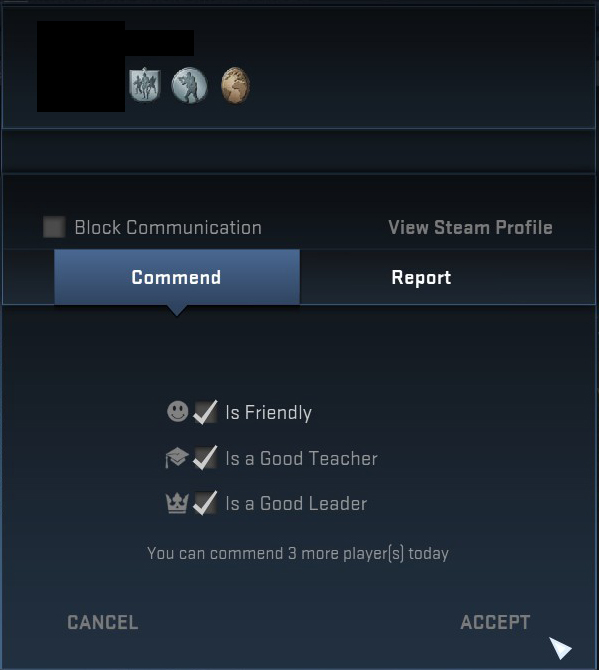Uncheck the Is a Good Teacher checkbox
The width and height of the screenshot is (599, 670).
pos(205,458)
